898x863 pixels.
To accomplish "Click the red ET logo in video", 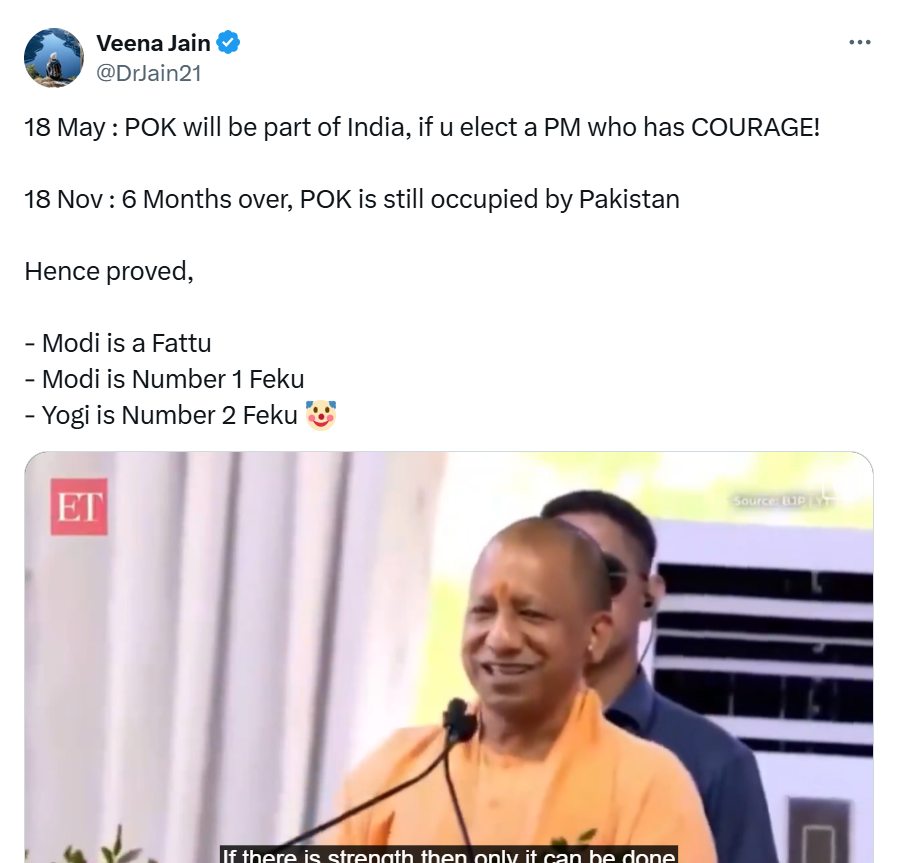I will pos(79,507).
